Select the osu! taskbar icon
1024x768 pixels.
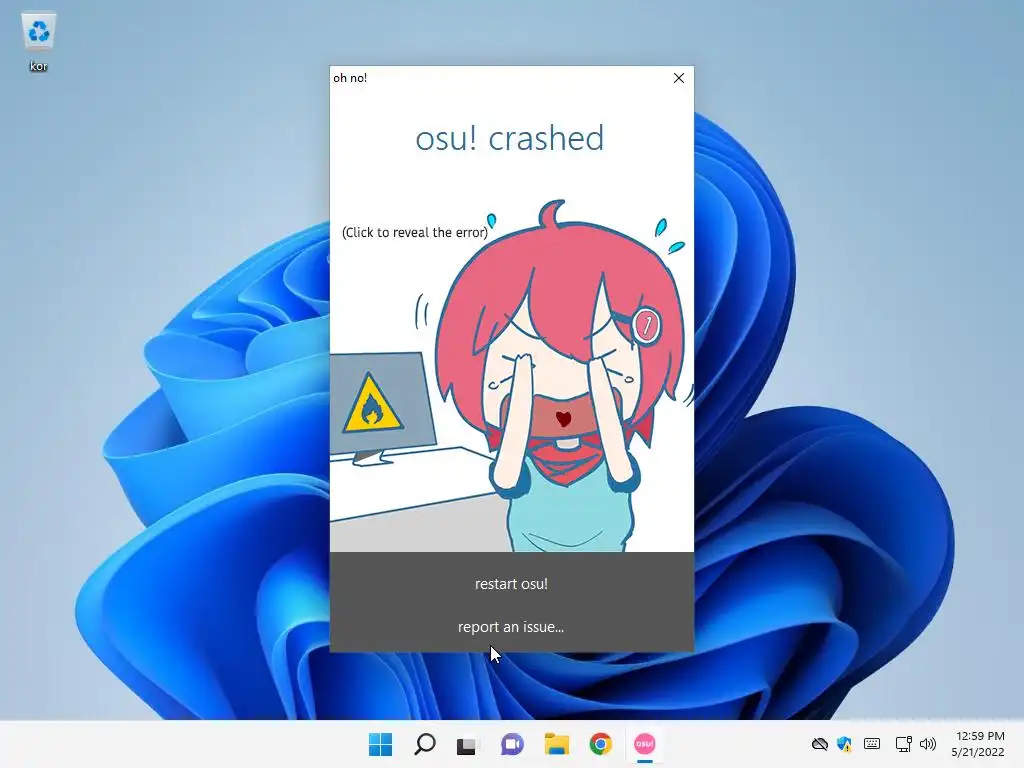(x=645, y=744)
